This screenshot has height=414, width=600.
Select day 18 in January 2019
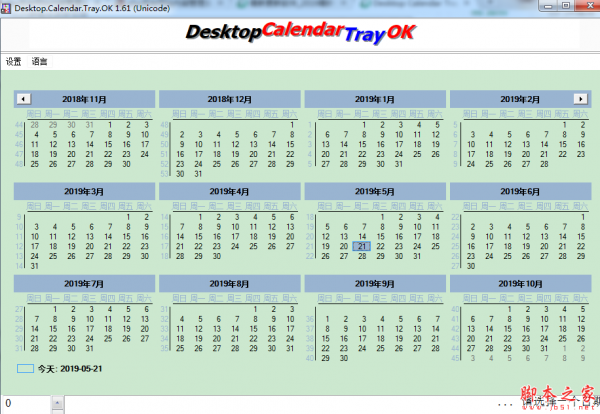click(417, 144)
